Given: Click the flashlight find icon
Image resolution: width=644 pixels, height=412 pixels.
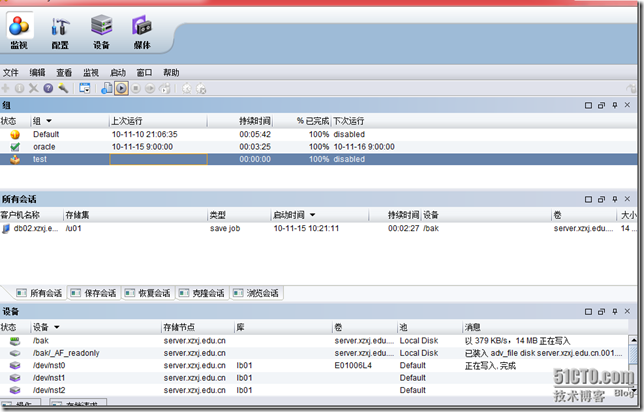Looking at the screenshot, I should coord(63,88).
